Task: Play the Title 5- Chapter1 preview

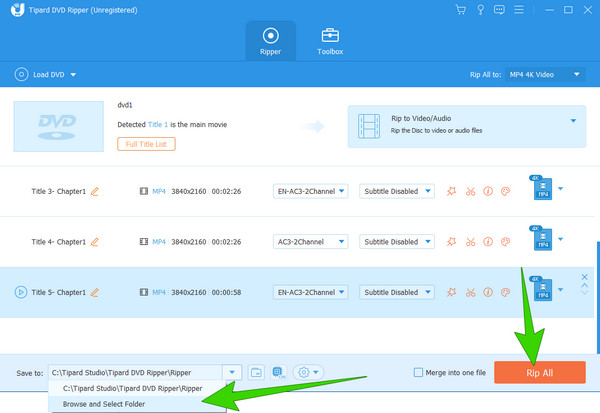Action: pyautogui.click(x=21, y=292)
